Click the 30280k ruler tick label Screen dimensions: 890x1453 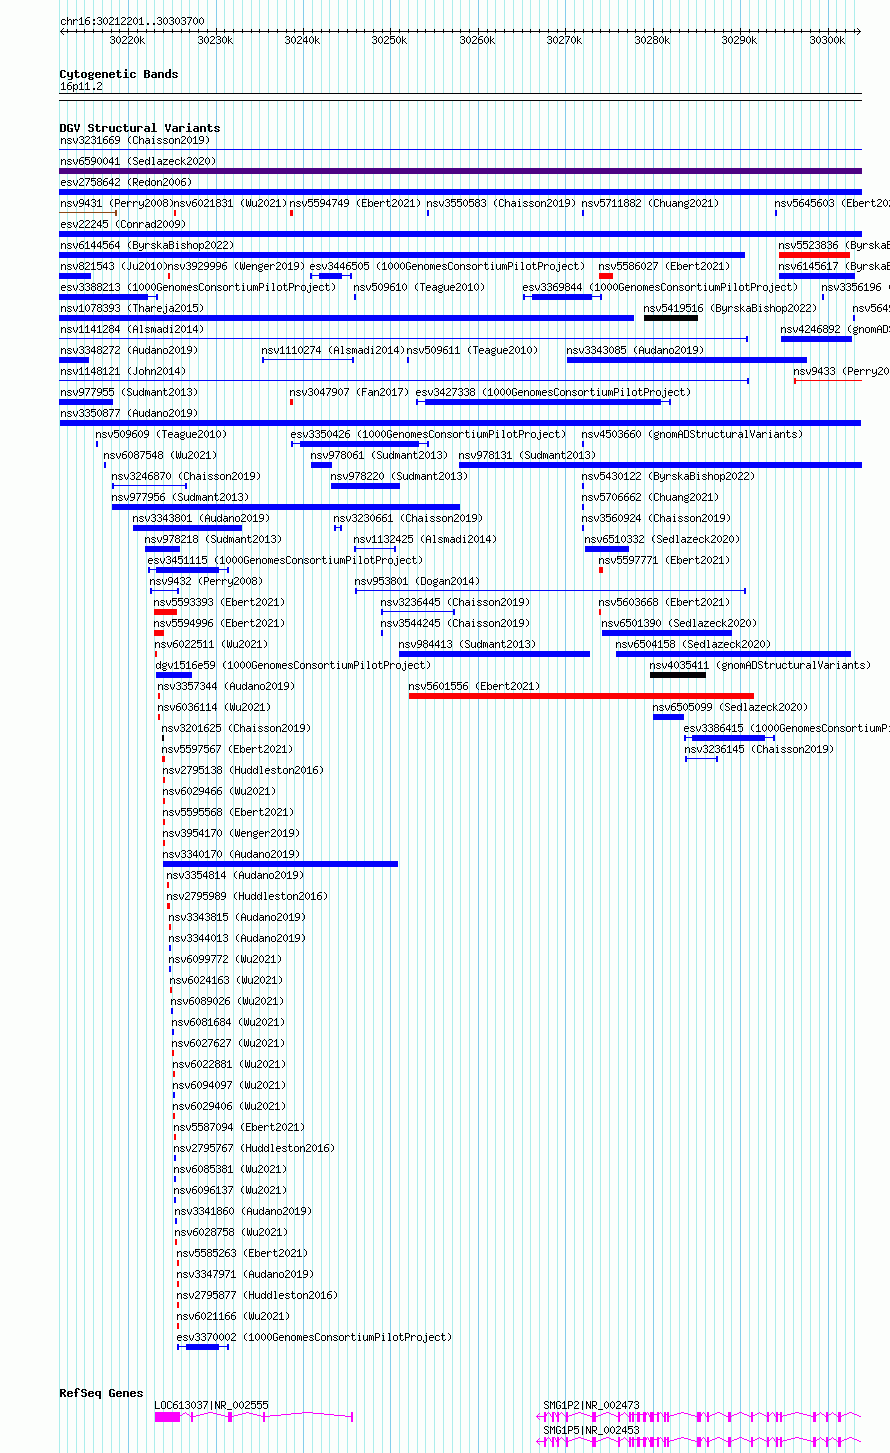point(652,40)
